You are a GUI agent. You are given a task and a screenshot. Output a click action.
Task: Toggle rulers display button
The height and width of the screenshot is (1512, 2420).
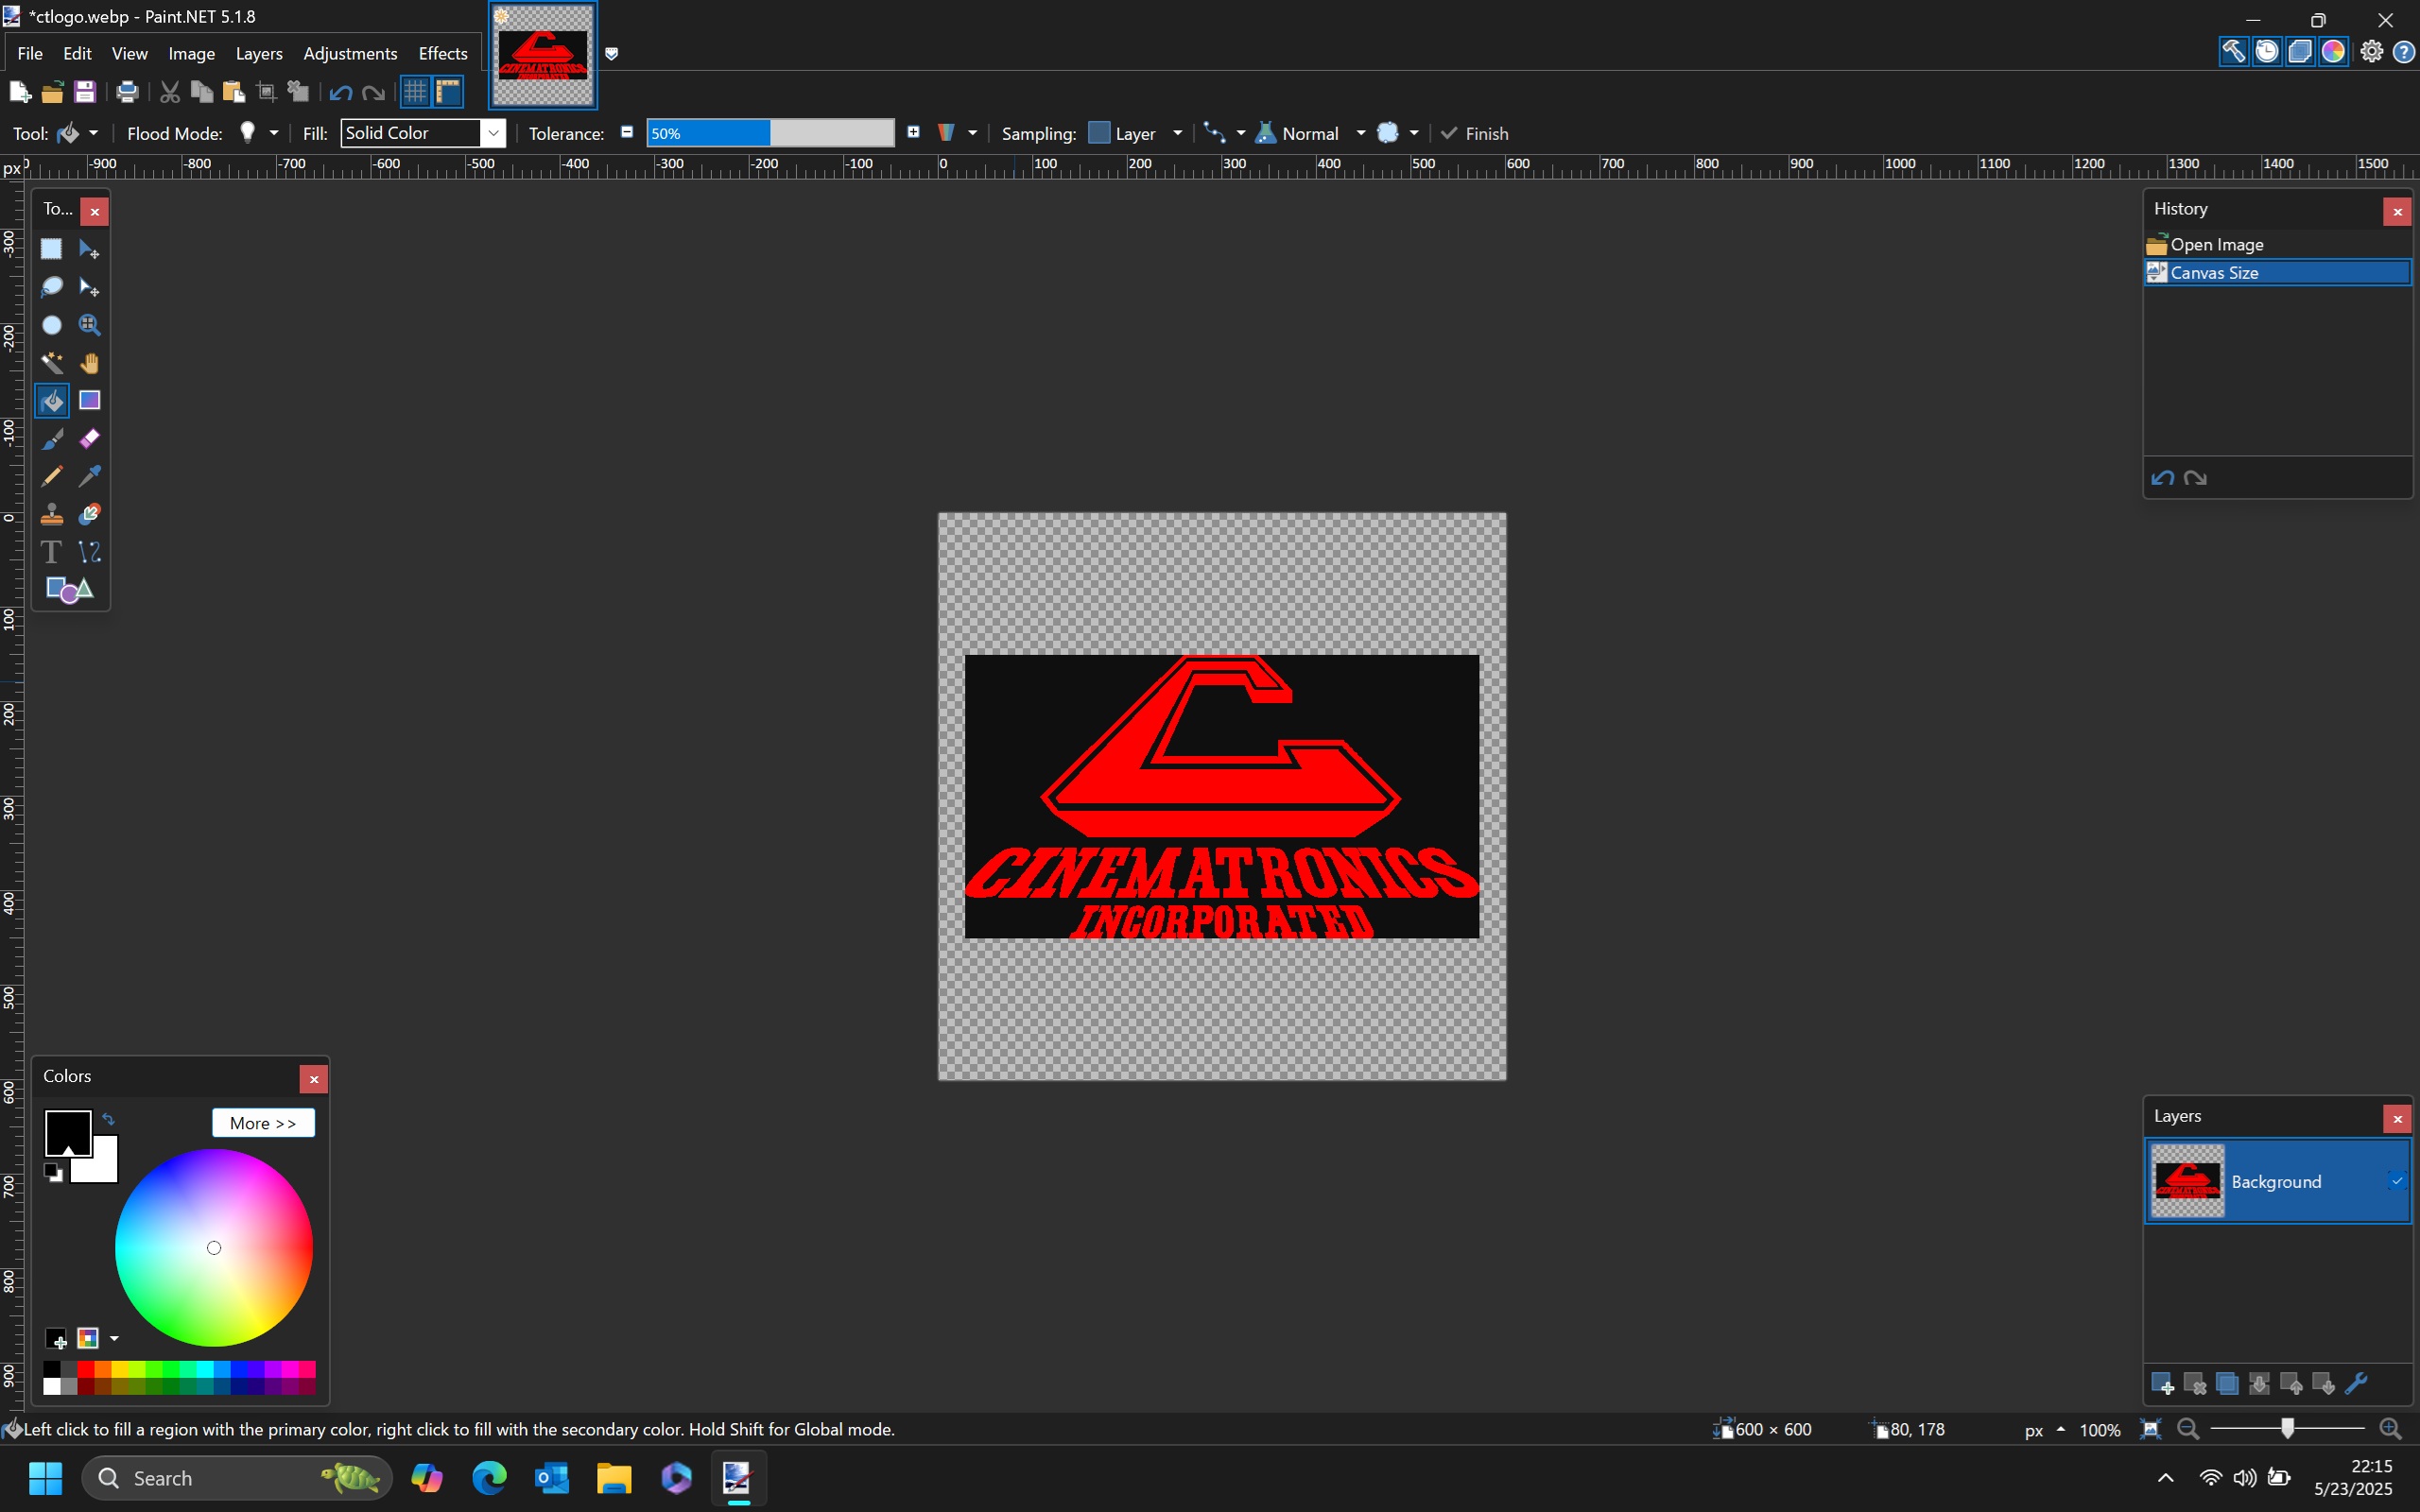(x=449, y=92)
